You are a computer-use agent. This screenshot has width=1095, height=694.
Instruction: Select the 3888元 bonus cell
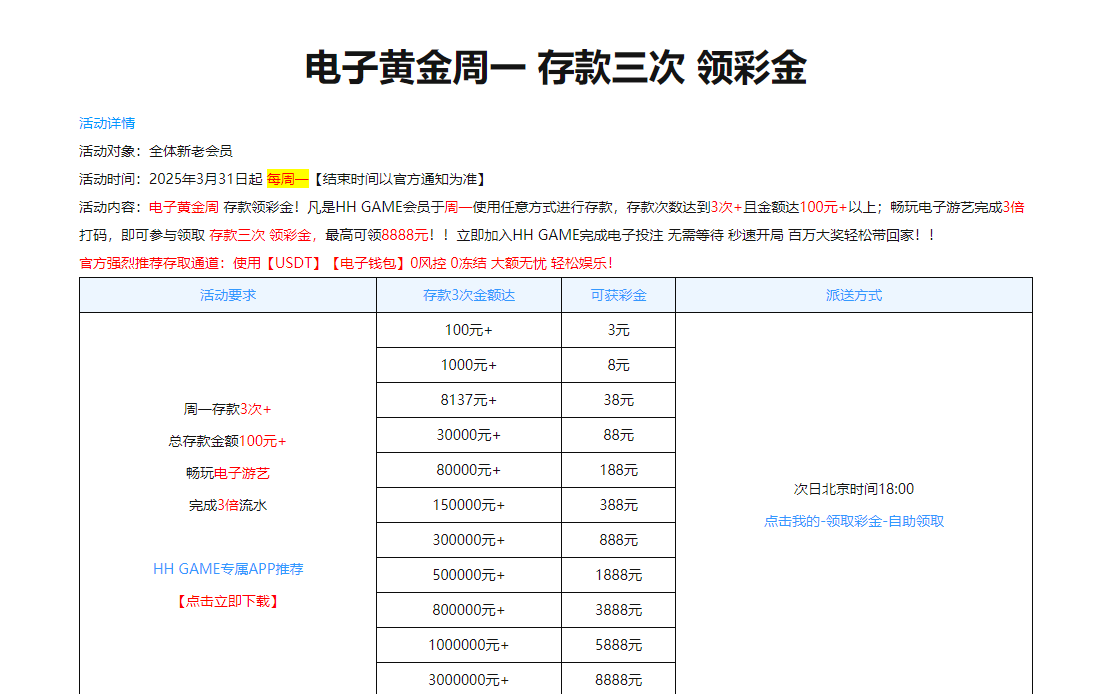point(618,610)
